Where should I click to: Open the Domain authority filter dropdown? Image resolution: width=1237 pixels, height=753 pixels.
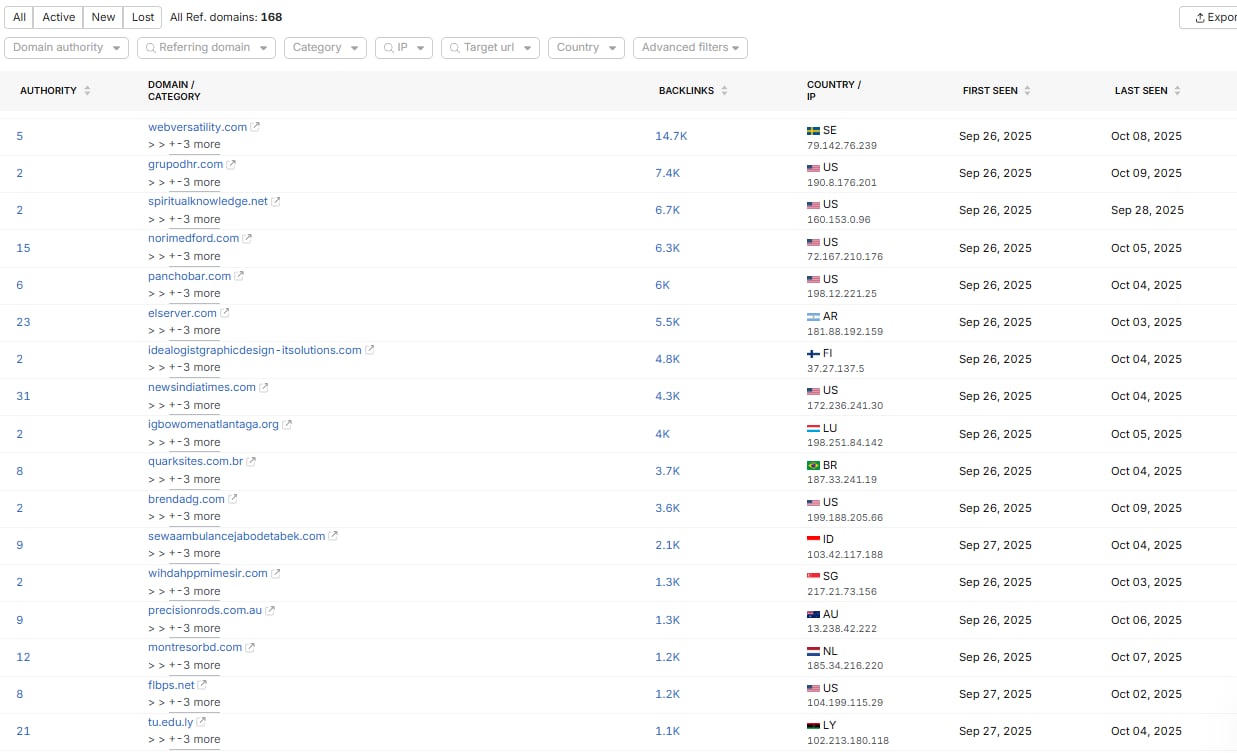(x=67, y=48)
